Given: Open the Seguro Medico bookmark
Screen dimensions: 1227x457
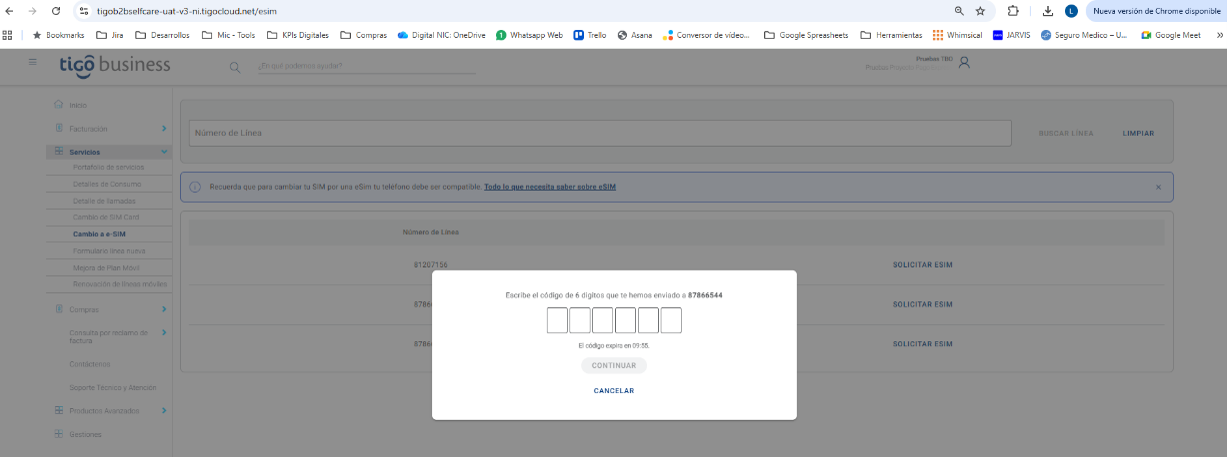Looking at the screenshot, I should pyautogui.click(x=1084, y=34).
